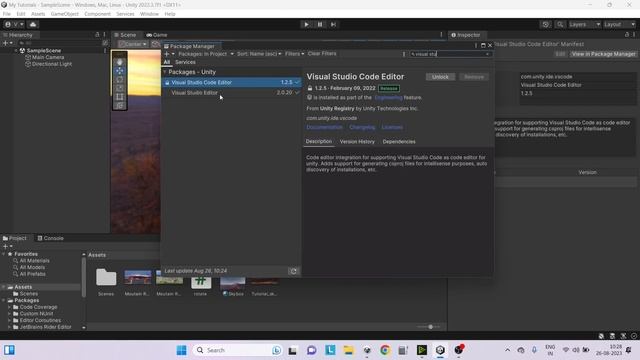Start Play mode with the Play button

click(x=306, y=24)
